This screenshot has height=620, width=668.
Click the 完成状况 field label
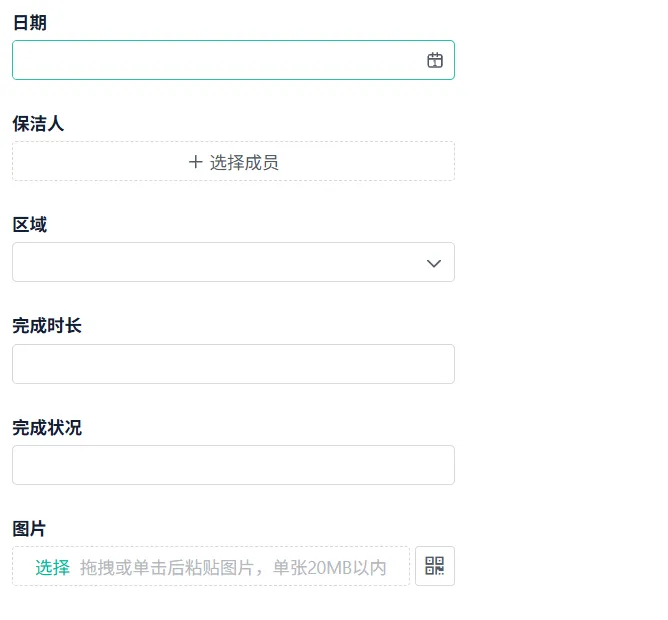pos(47,428)
